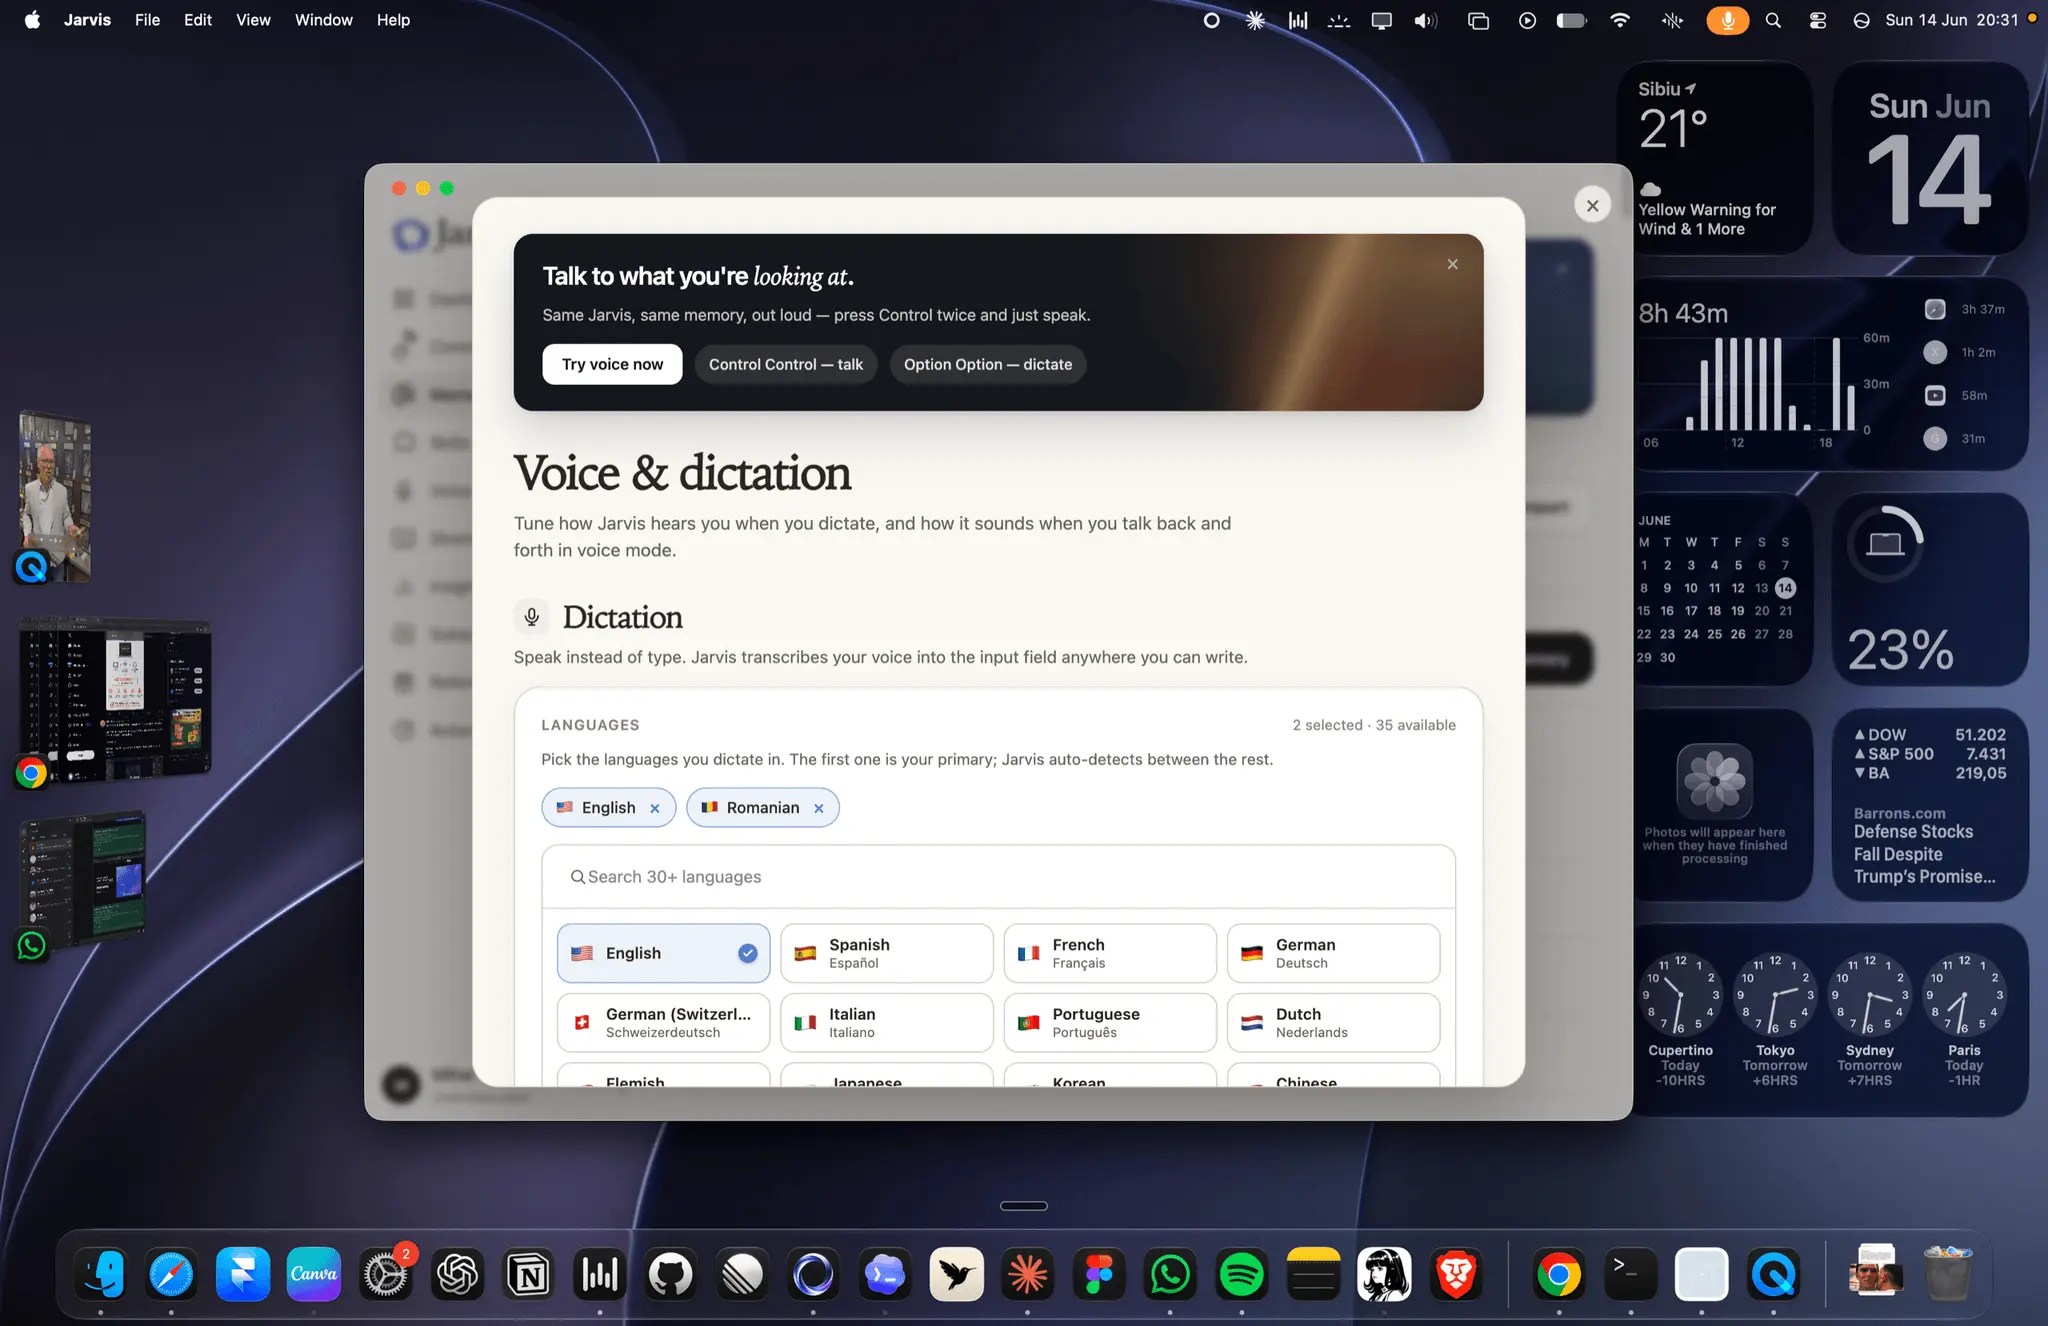The width and height of the screenshot is (2048, 1326).
Task: Click the menu bar battery icon
Action: [1571, 20]
